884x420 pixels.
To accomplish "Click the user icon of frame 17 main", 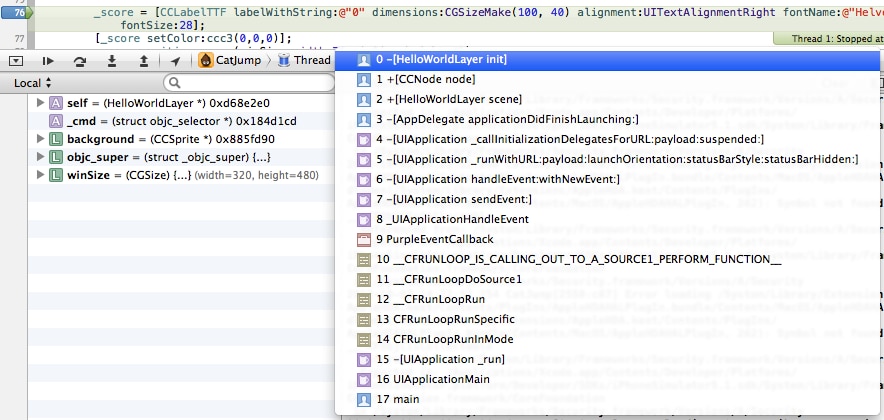I will pos(364,399).
